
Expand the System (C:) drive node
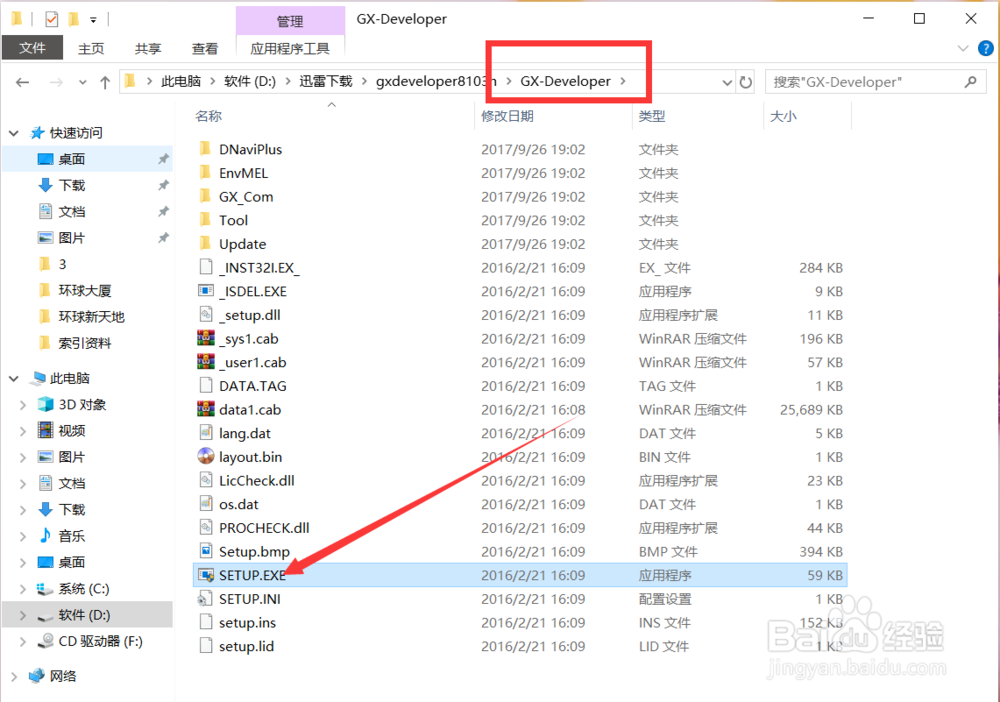[23, 589]
